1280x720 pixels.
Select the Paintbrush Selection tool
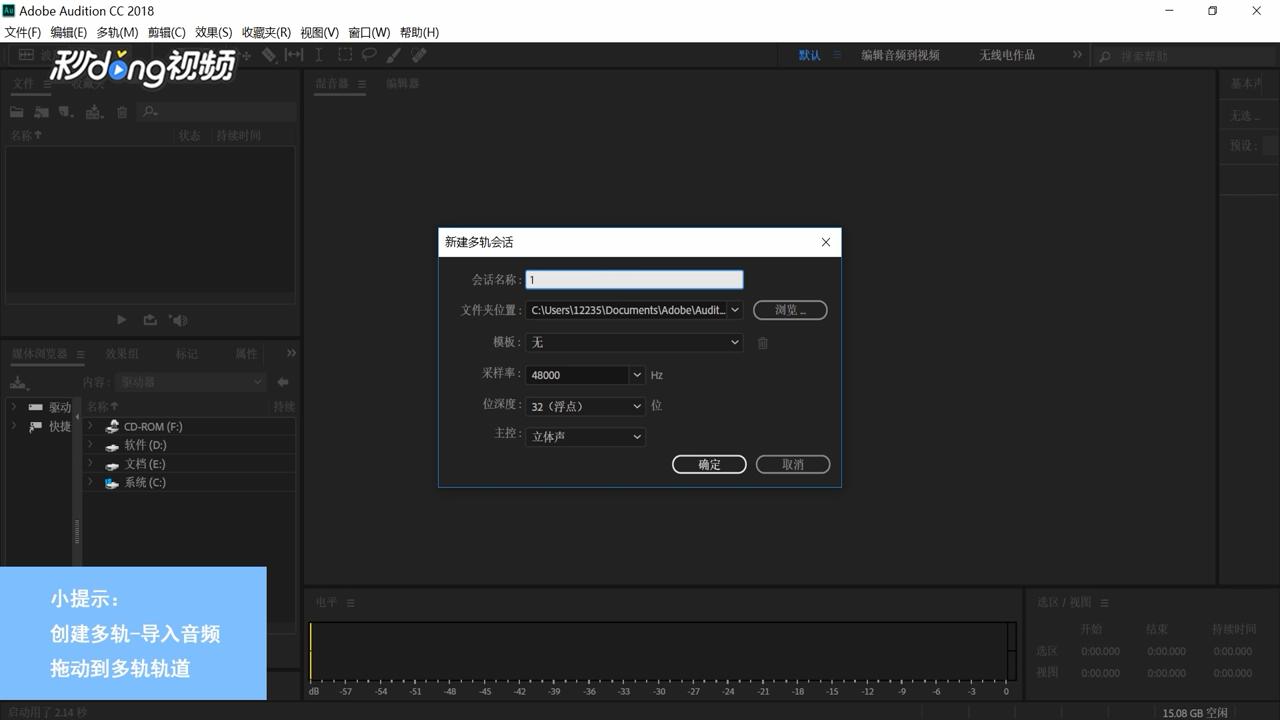pyautogui.click(x=394, y=55)
